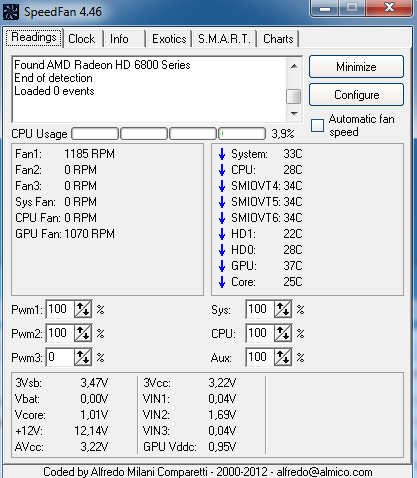This screenshot has width=417, height=478.
Task: Click the arrow icon beside GPU temperature
Action: [222, 266]
